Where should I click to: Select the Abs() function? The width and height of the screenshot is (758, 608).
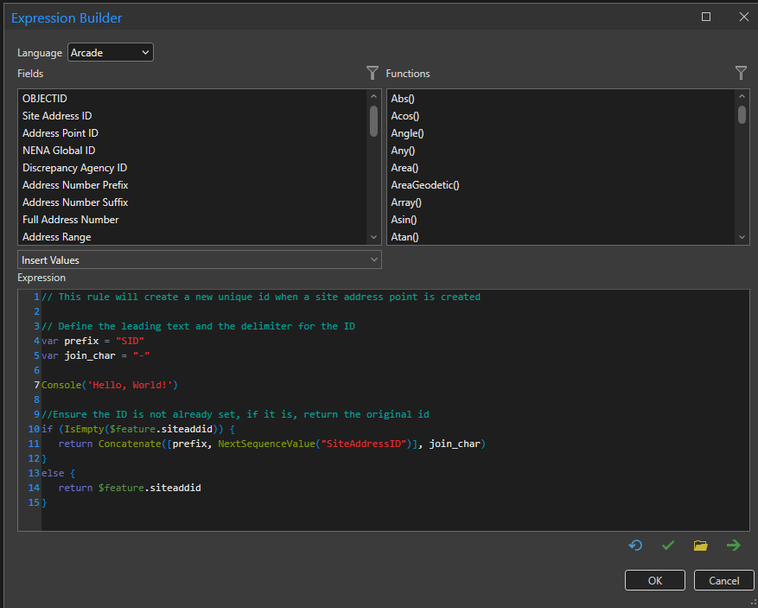click(x=403, y=98)
